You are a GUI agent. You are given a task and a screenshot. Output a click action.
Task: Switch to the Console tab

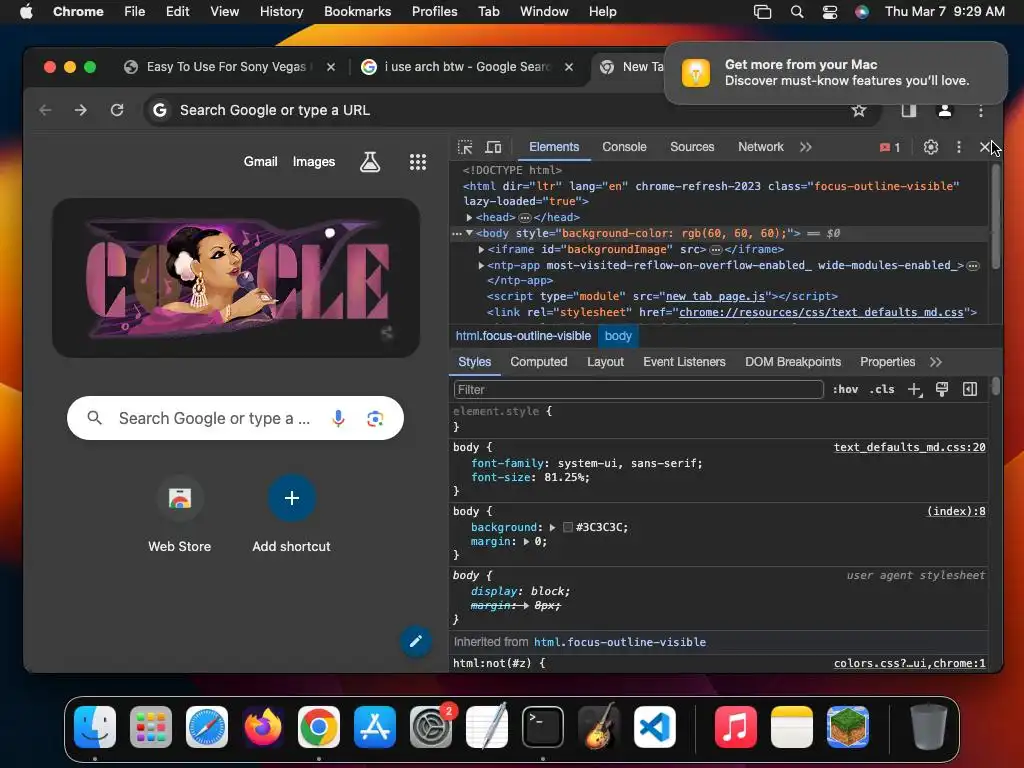point(624,147)
